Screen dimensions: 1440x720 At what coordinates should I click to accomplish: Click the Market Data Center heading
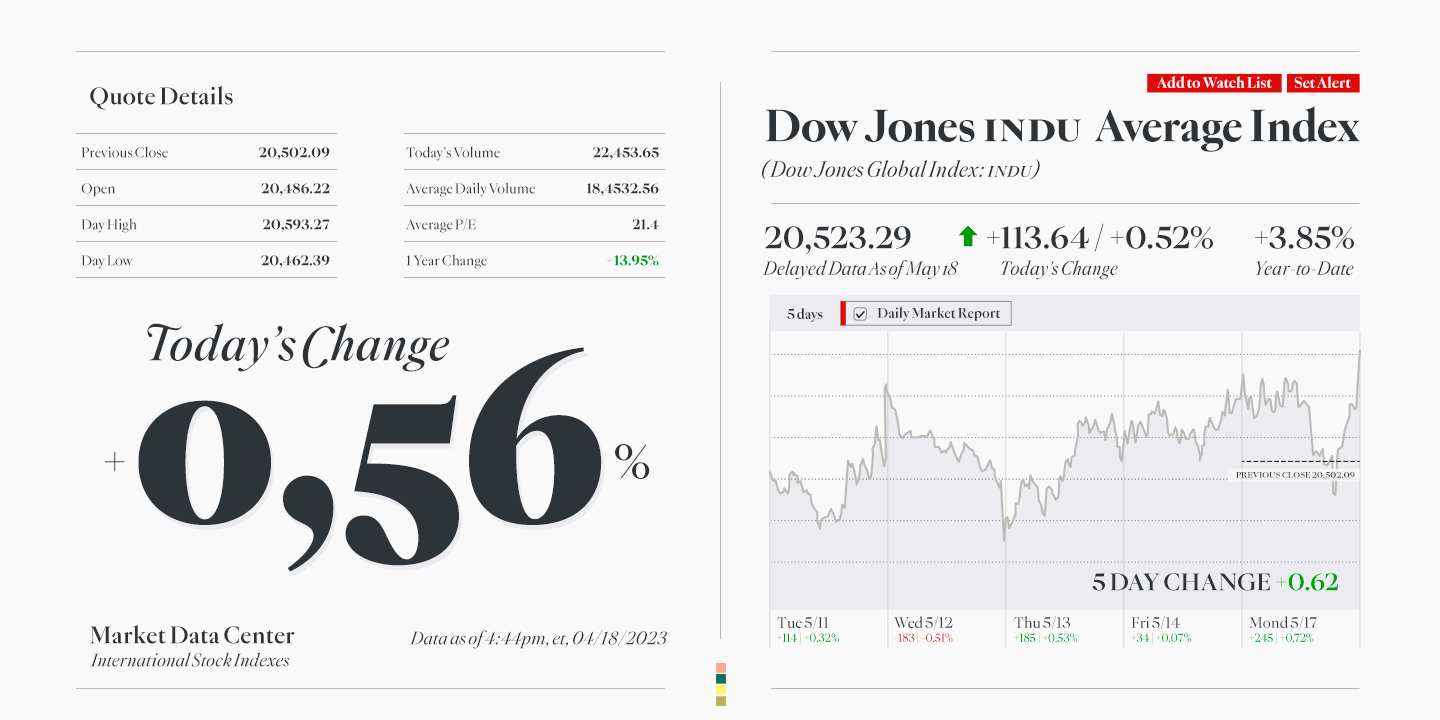coord(192,636)
